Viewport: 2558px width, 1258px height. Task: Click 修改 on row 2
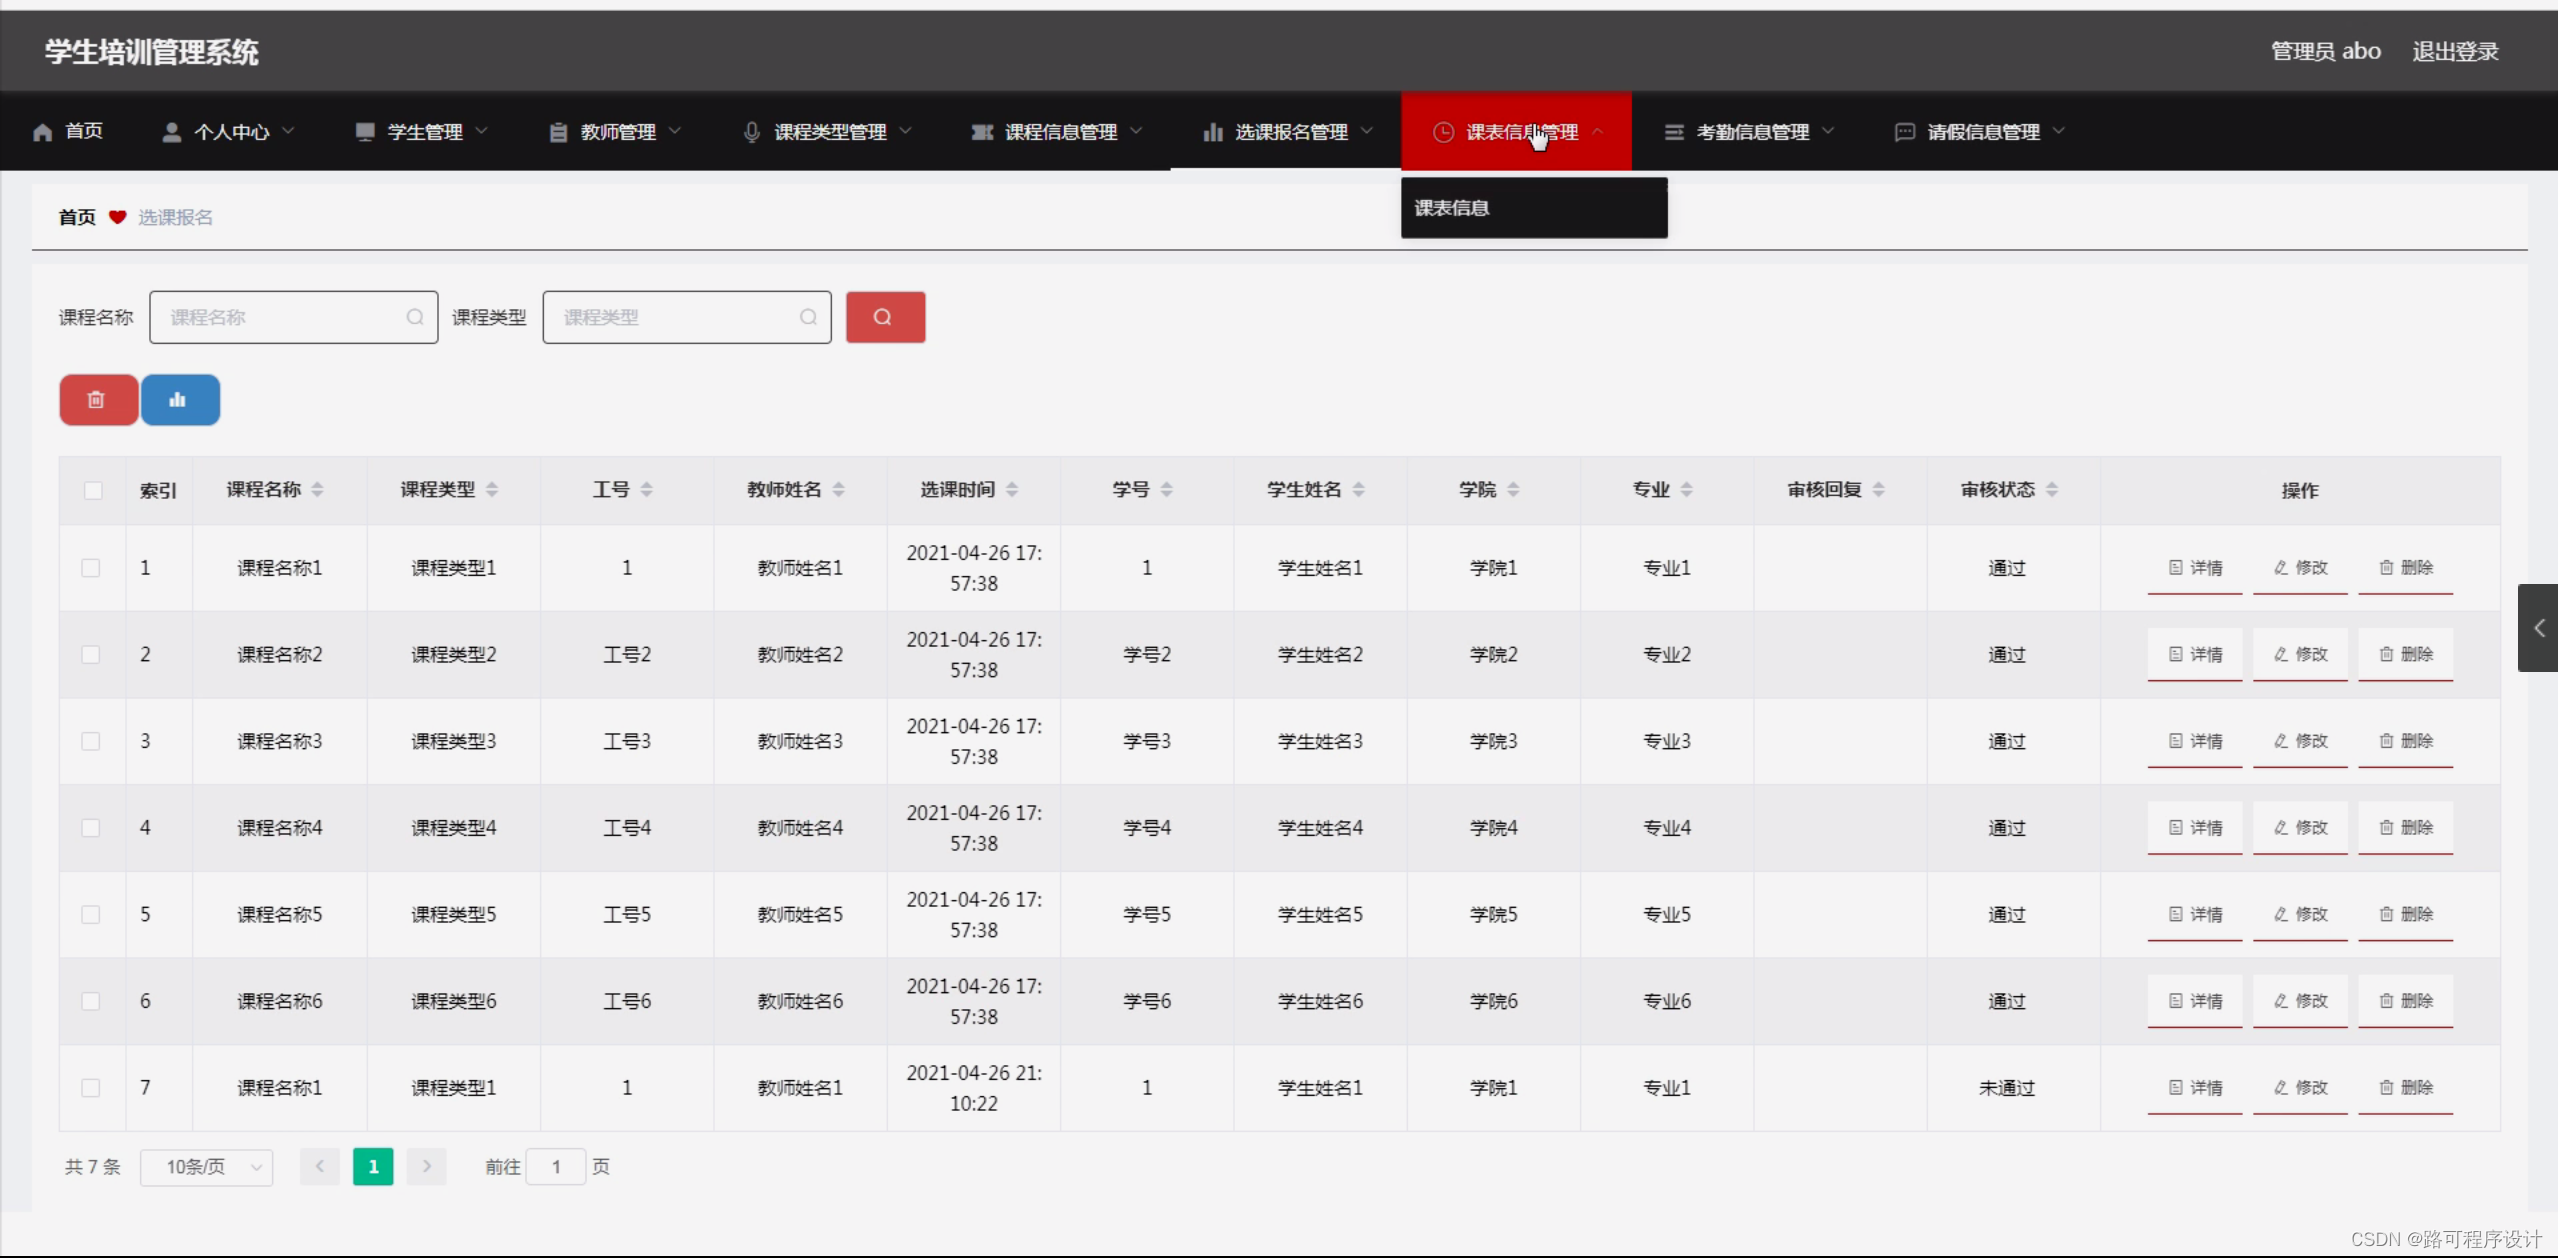pyautogui.click(x=2299, y=654)
